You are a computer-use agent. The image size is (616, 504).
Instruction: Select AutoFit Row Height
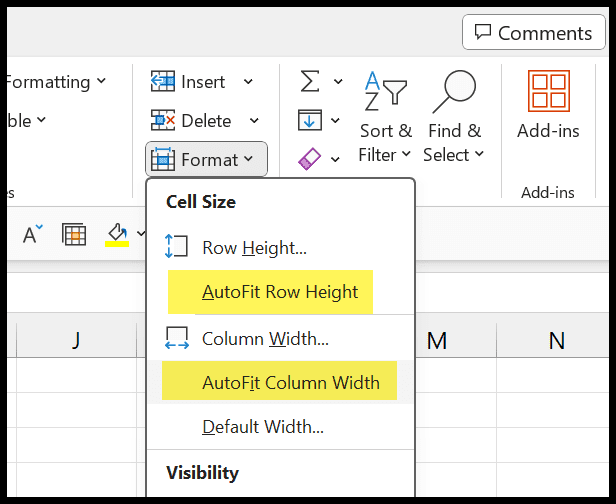tap(280, 292)
